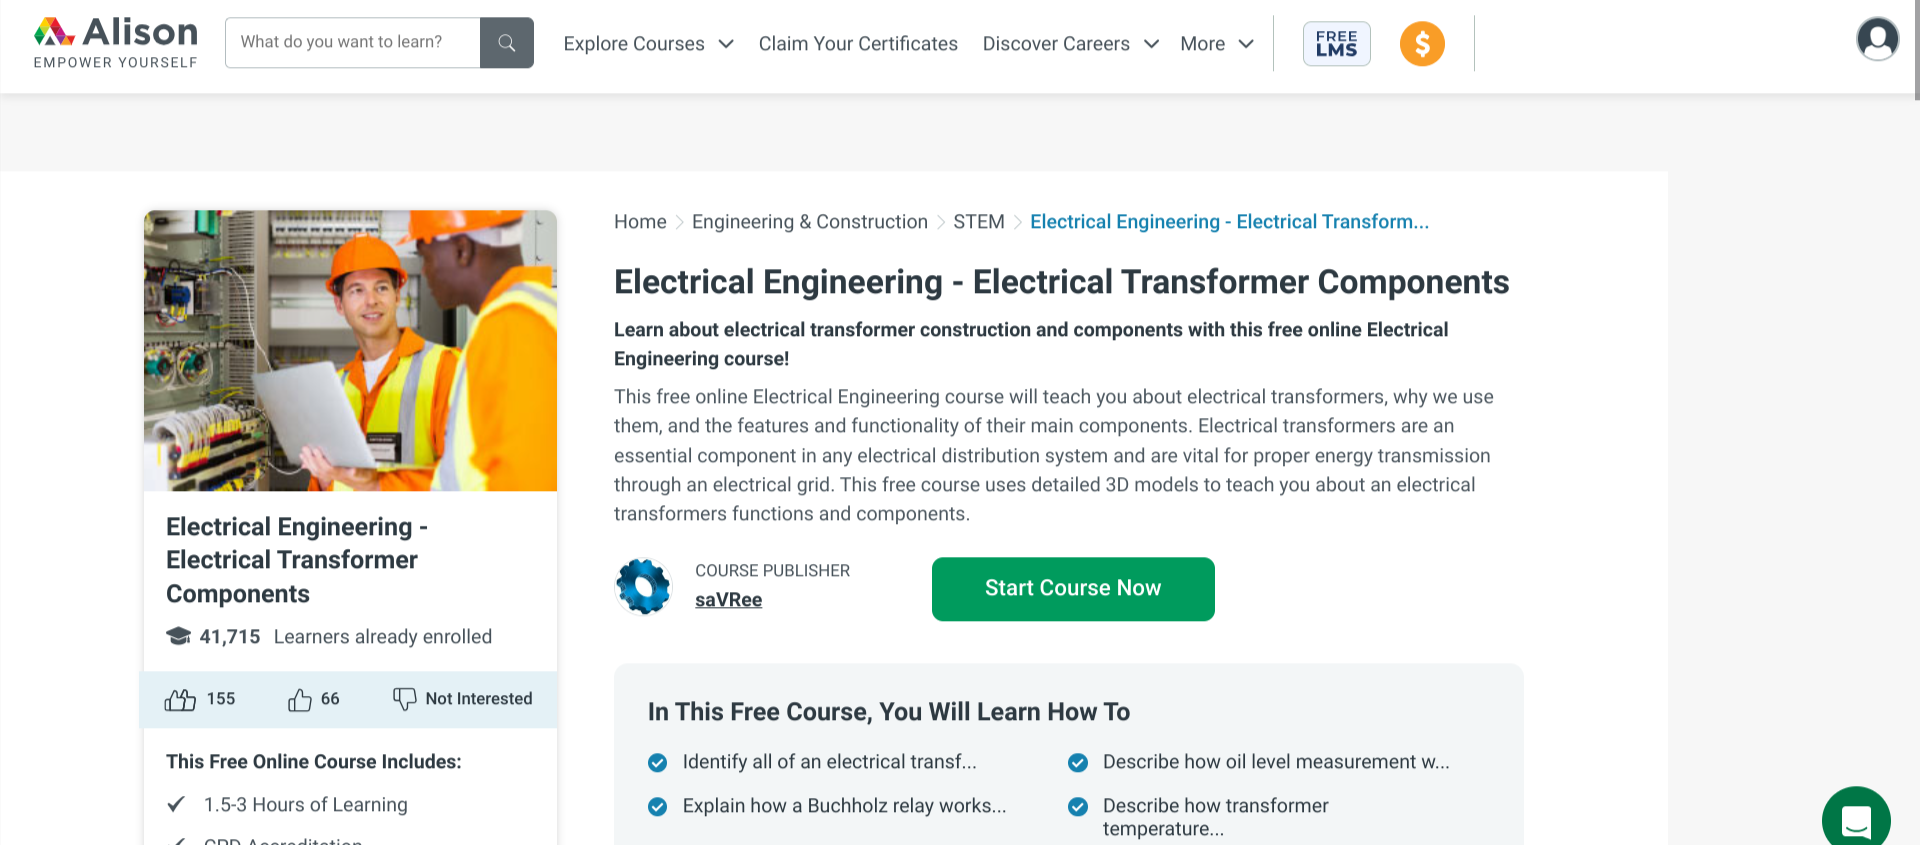Open the More navigation dropdown
The image size is (1920, 845).
pyautogui.click(x=1216, y=43)
